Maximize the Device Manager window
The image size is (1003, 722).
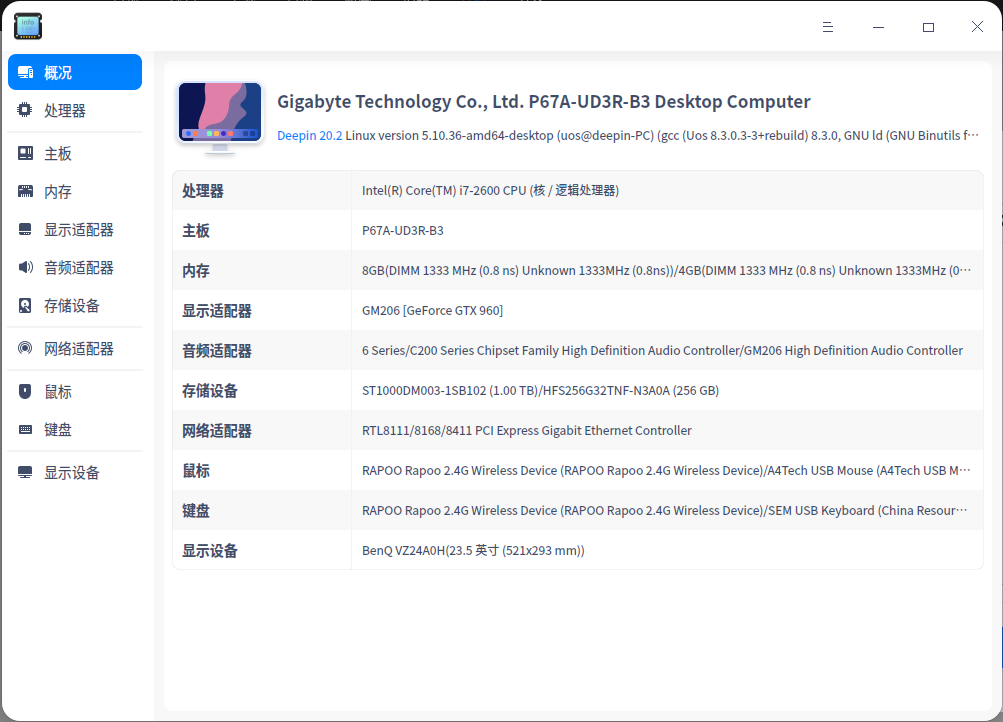click(928, 27)
